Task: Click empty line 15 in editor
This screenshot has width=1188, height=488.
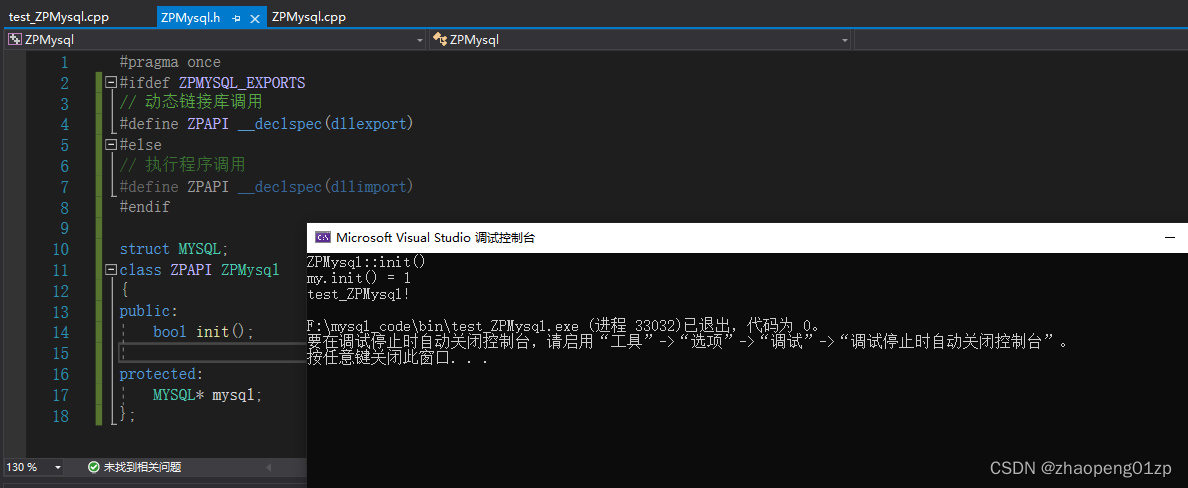Action: (x=212, y=353)
